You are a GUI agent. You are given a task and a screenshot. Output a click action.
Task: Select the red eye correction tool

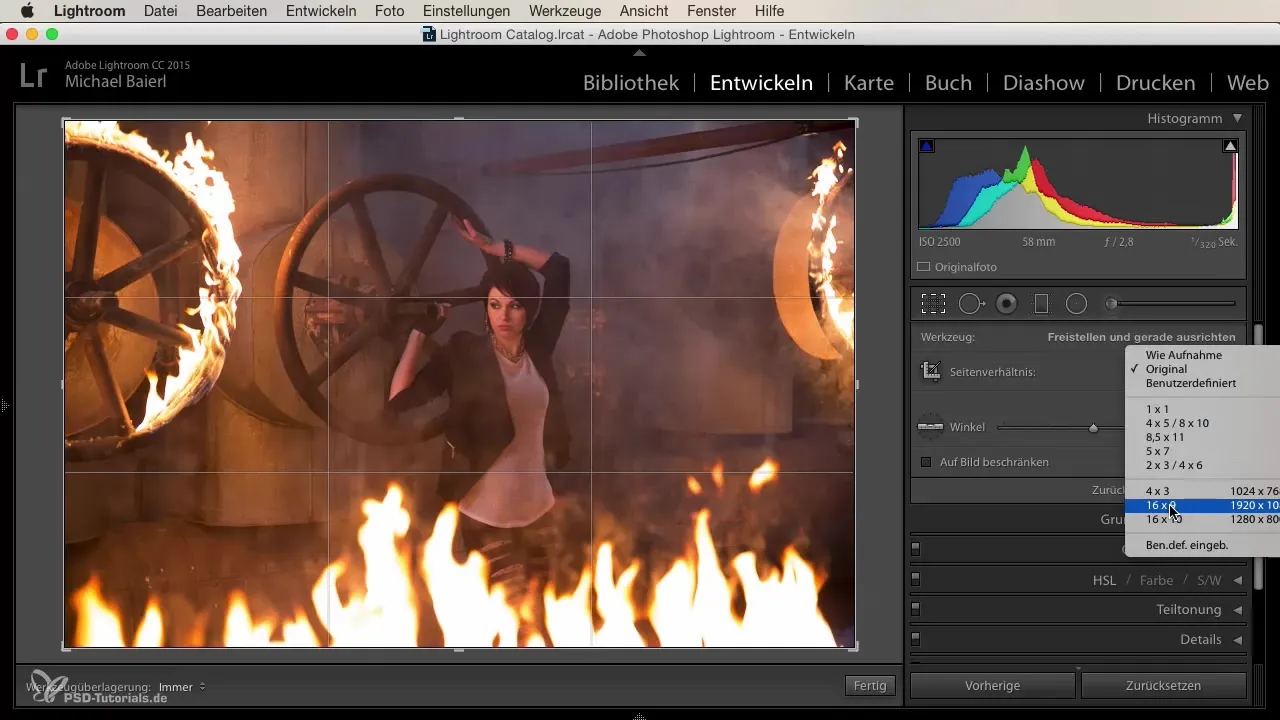(1007, 303)
